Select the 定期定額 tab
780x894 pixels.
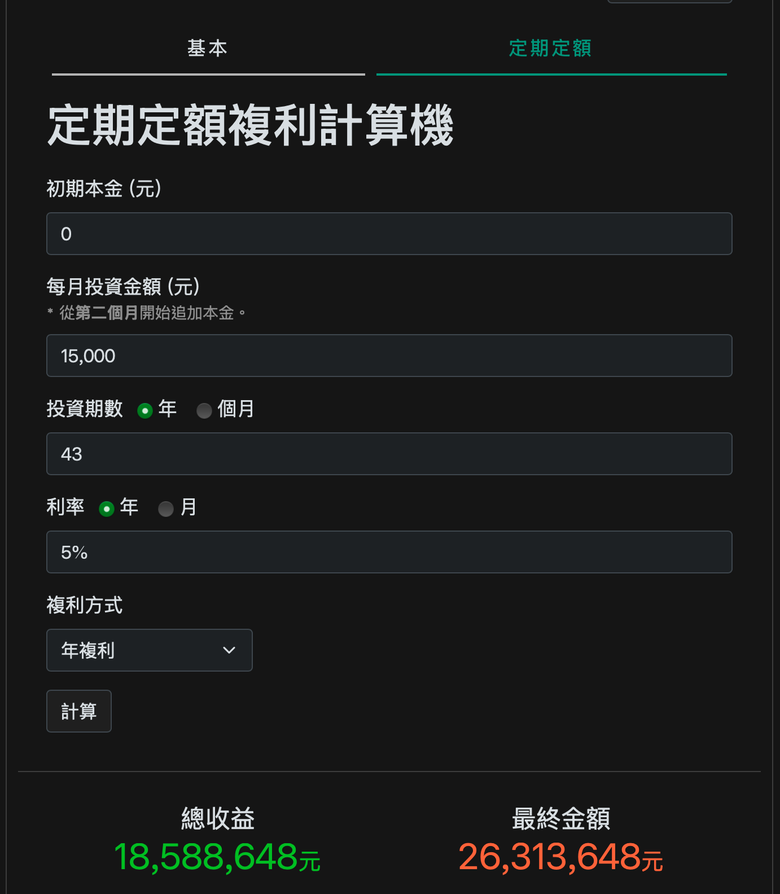551,48
